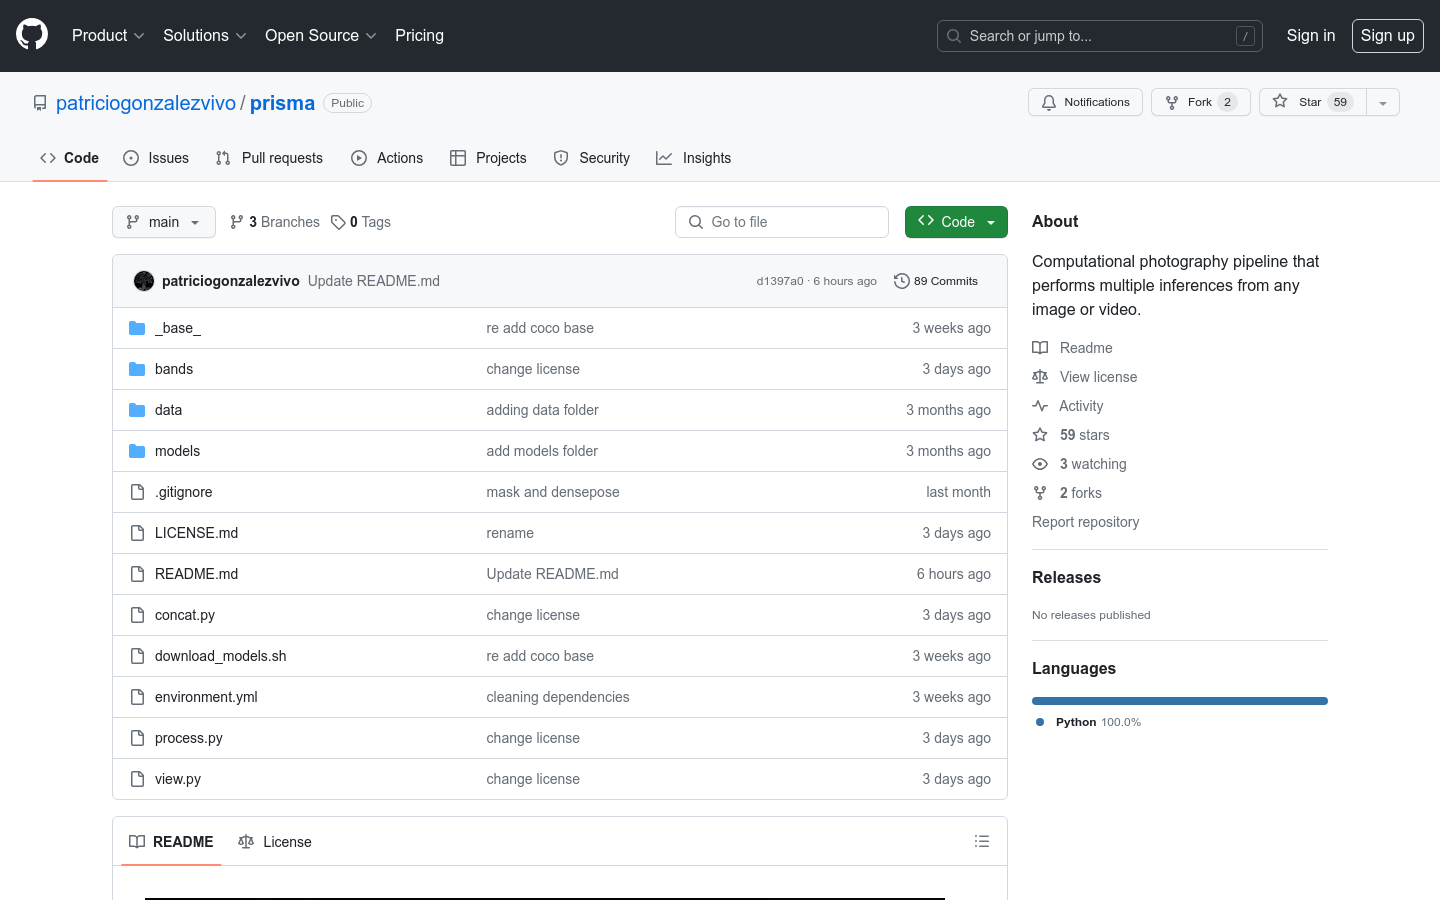
Task: Open the README outline list icon
Action: pyautogui.click(x=982, y=842)
